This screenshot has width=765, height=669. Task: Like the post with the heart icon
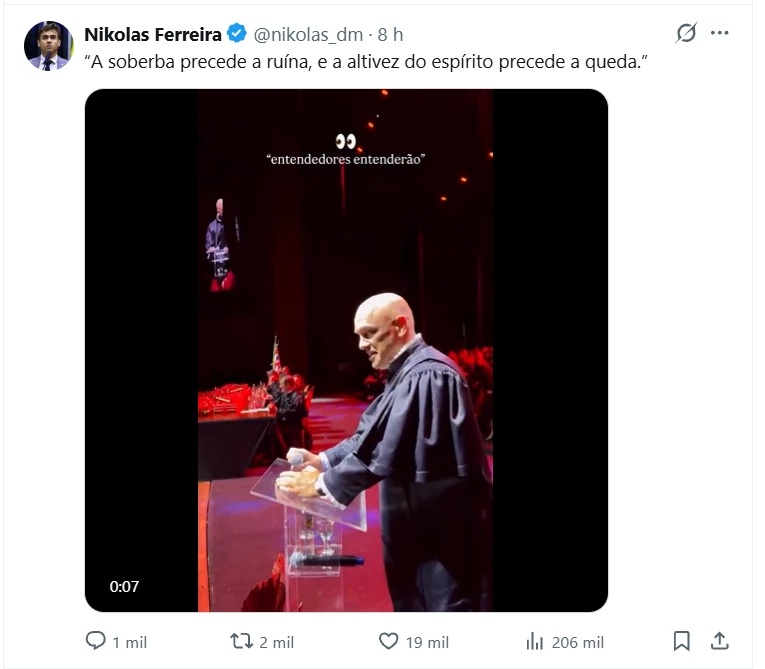pyautogui.click(x=389, y=641)
